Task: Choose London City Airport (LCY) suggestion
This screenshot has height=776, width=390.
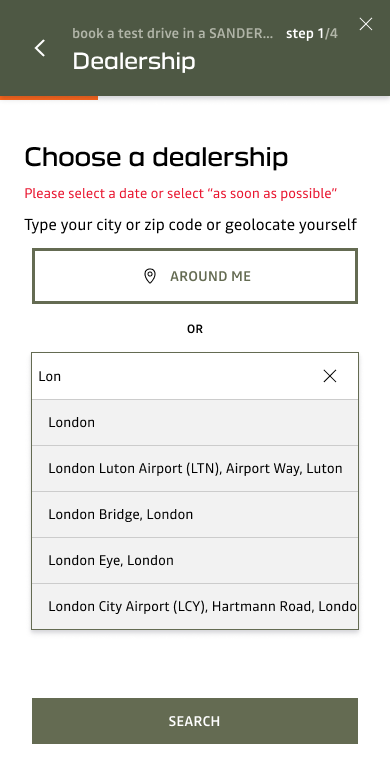Action: pos(195,606)
